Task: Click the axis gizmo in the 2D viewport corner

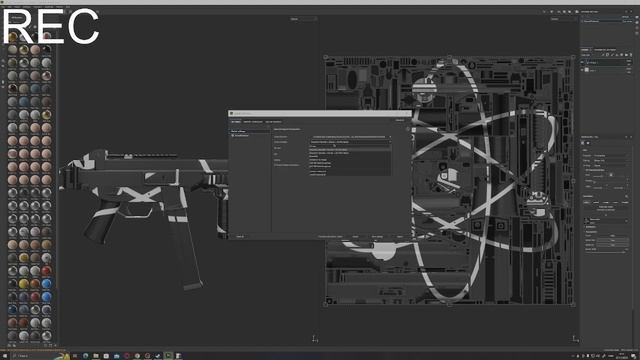Action: pyautogui.click(x=575, y=338)
